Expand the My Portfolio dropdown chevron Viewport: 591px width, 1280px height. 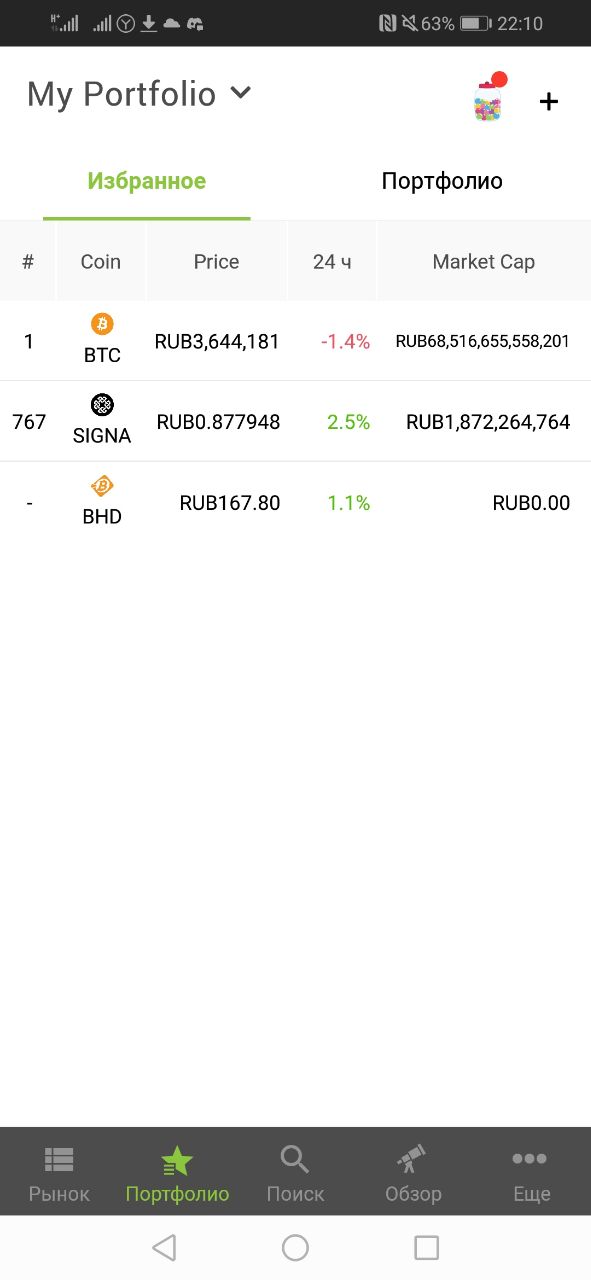click(x=240, y=93)
